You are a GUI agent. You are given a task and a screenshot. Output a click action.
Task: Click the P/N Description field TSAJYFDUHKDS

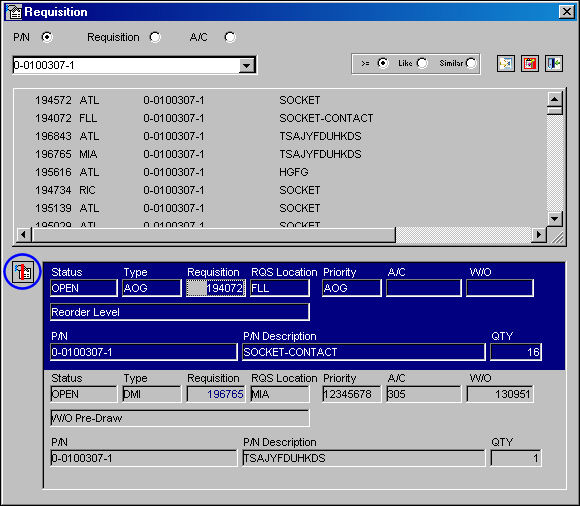point(364,458)
